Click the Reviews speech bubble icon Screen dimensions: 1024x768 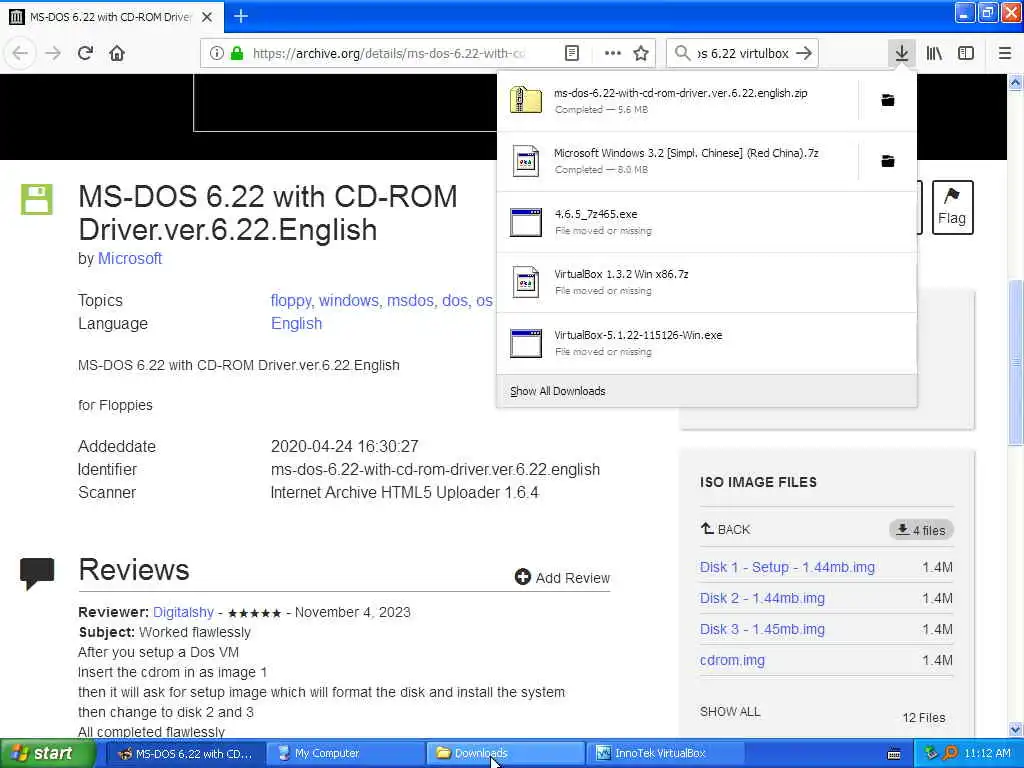click(37, 573)
